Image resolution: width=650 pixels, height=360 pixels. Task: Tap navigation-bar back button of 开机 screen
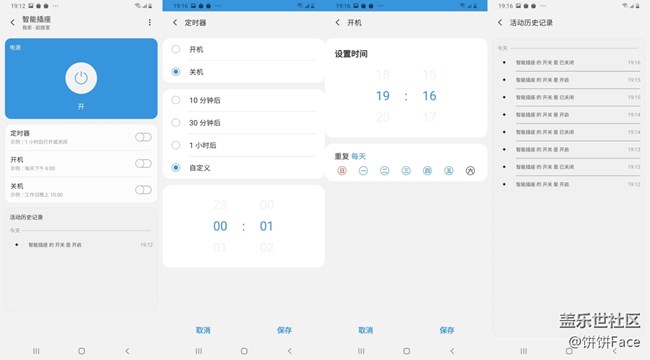coord(452,351)
